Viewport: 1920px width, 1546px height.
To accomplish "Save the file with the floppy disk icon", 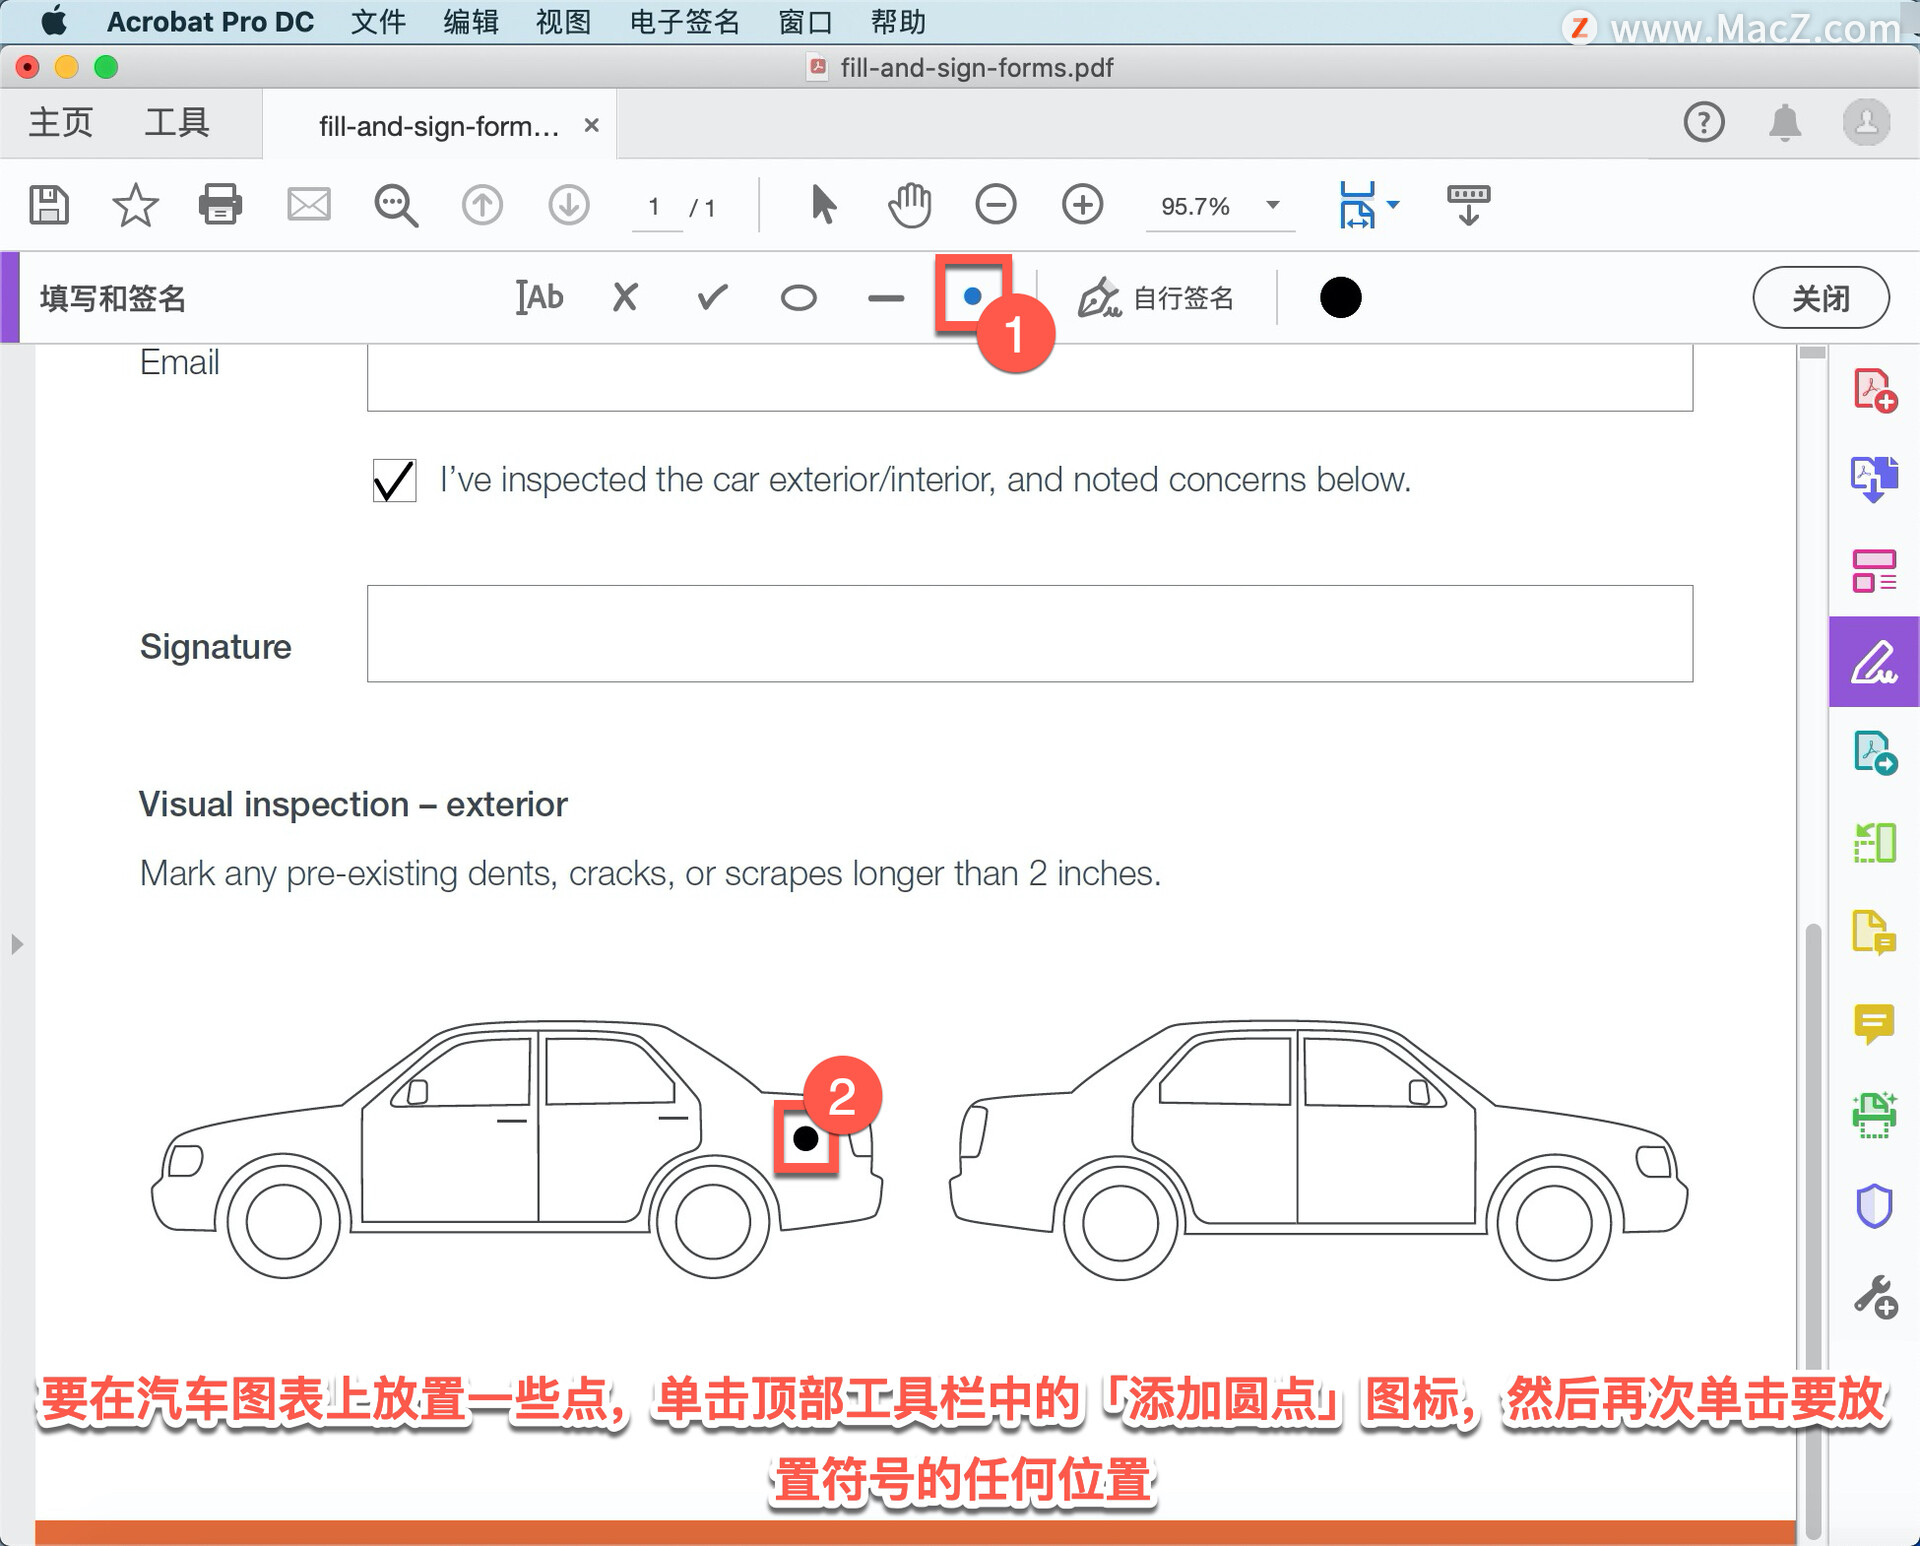I will [49, 205].
